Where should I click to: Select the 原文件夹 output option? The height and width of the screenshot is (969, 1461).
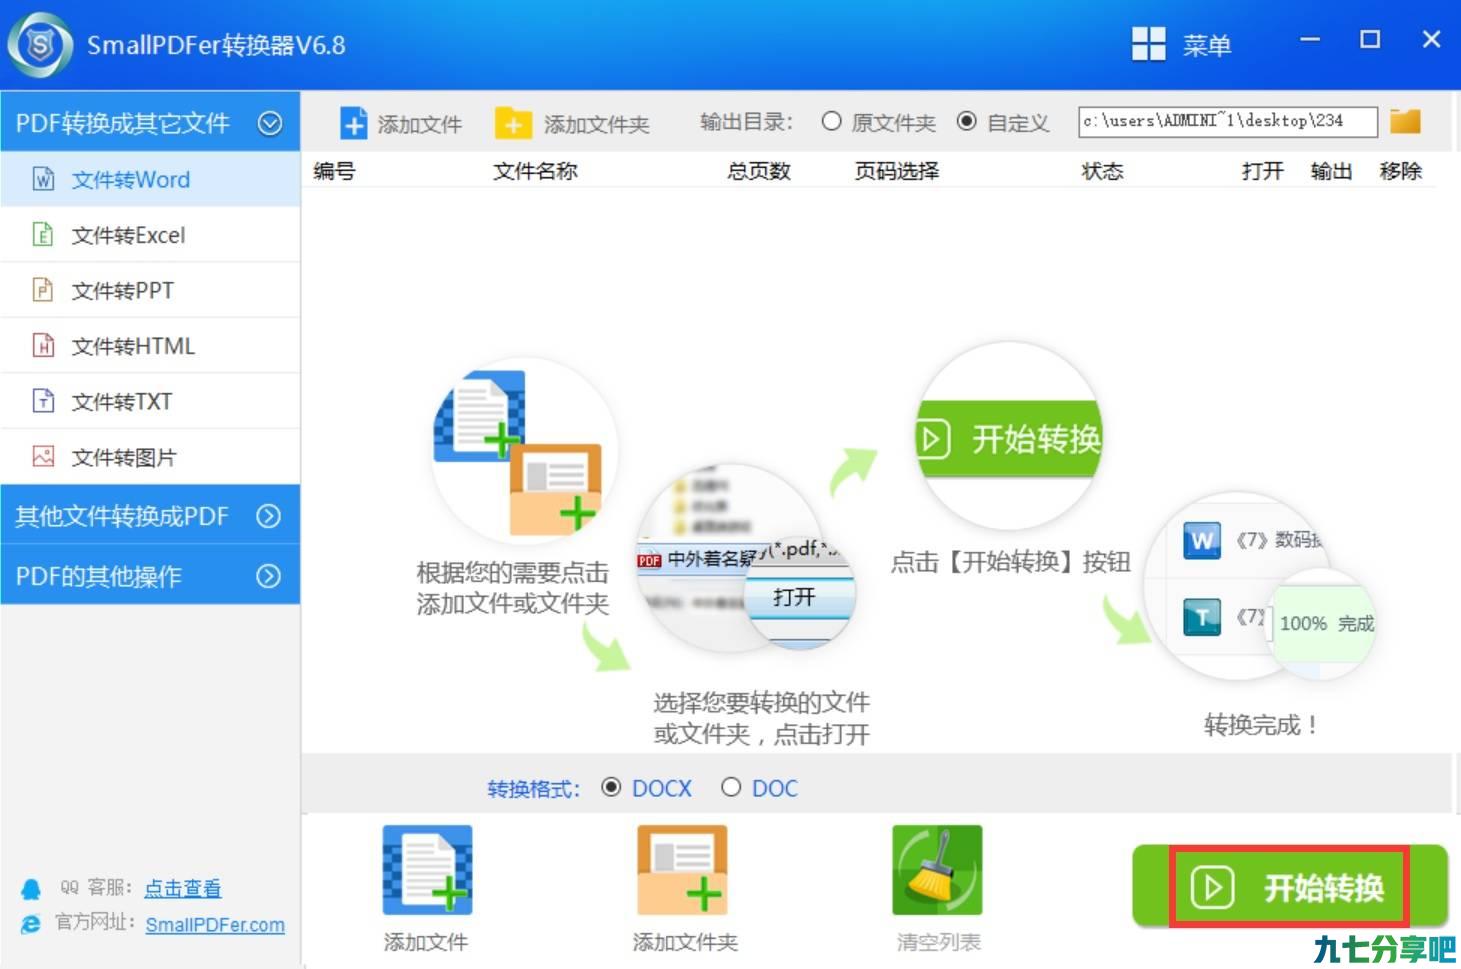coord(878,122)
